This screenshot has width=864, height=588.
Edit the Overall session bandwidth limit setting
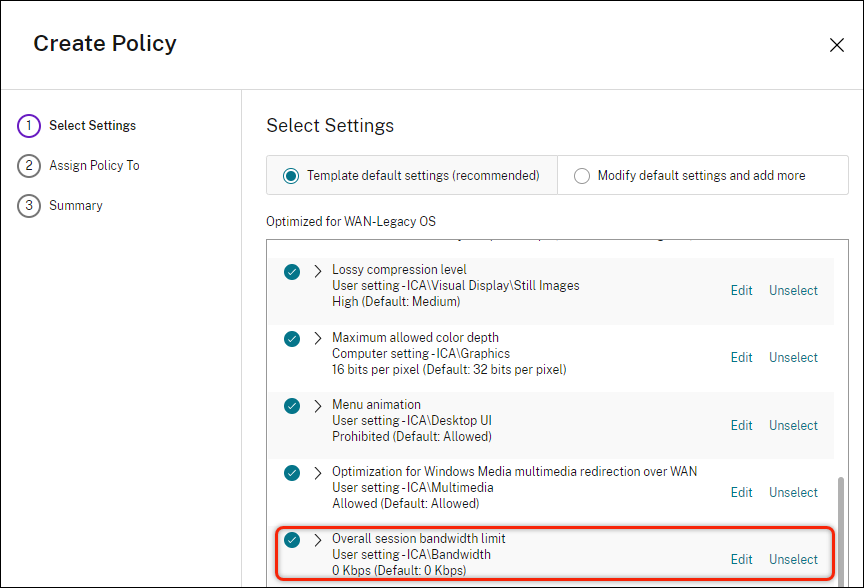[x=741, y=559]
